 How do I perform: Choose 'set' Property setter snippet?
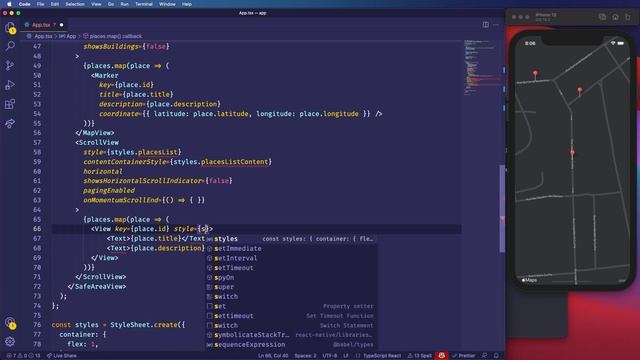coord(291,306)
